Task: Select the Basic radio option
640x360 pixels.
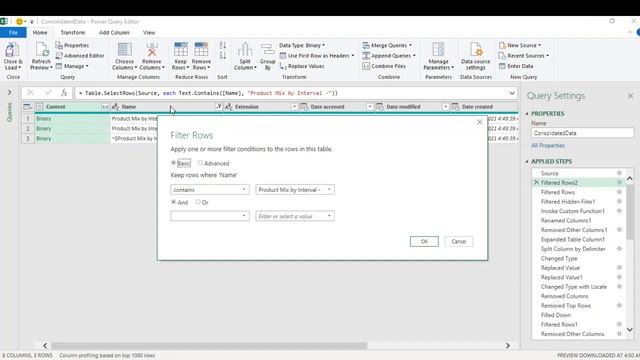Action: point(173,163)
